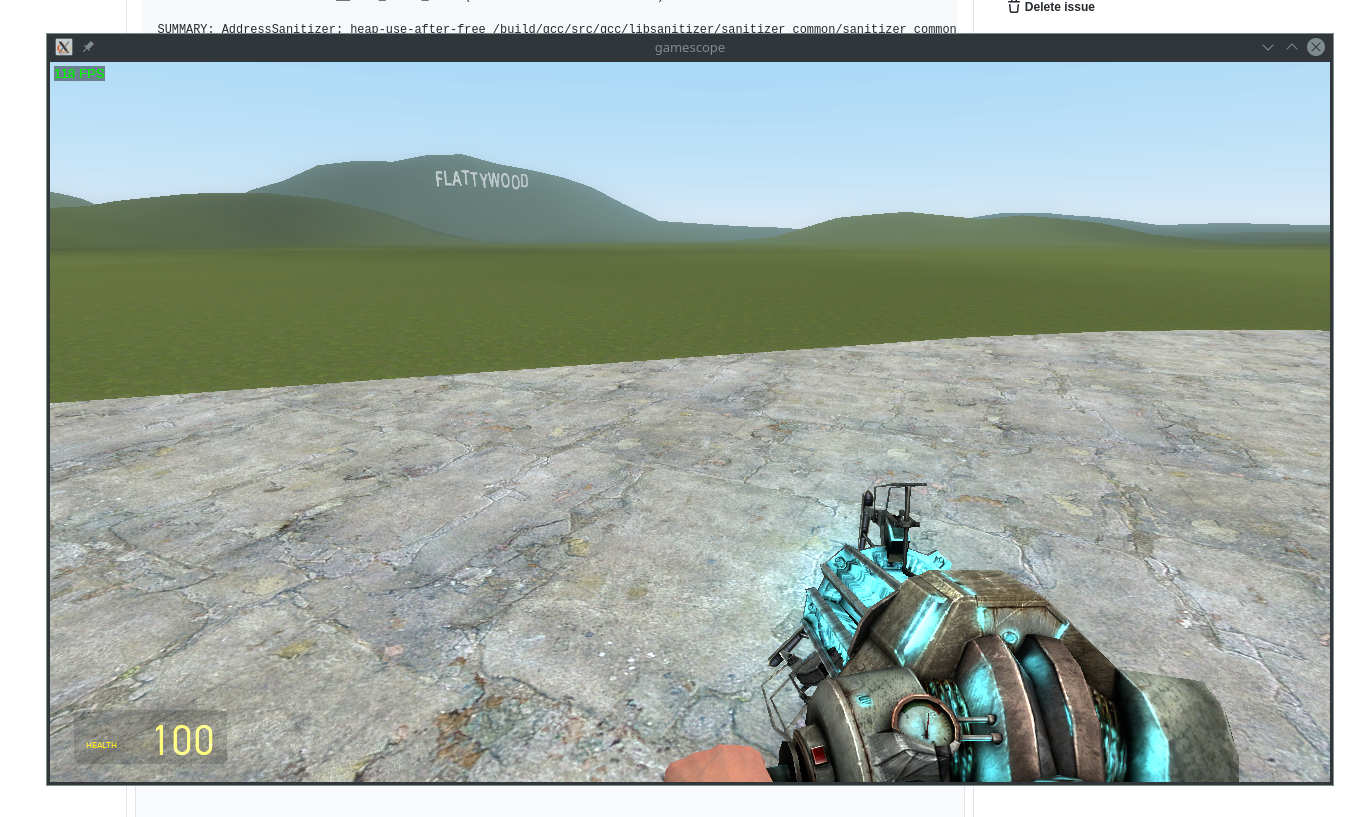Click the AddressSanitizer SUMMARY text line
The image size is (1366, 817).
(555, 29)
